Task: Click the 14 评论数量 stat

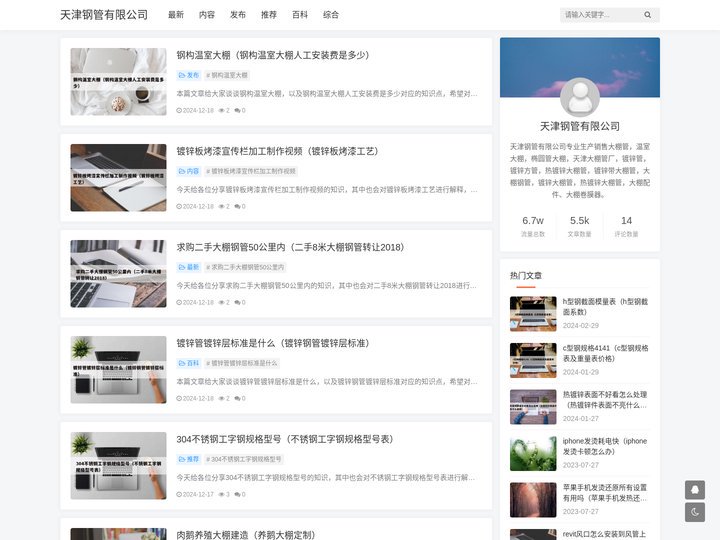Action: click(626, 226)
